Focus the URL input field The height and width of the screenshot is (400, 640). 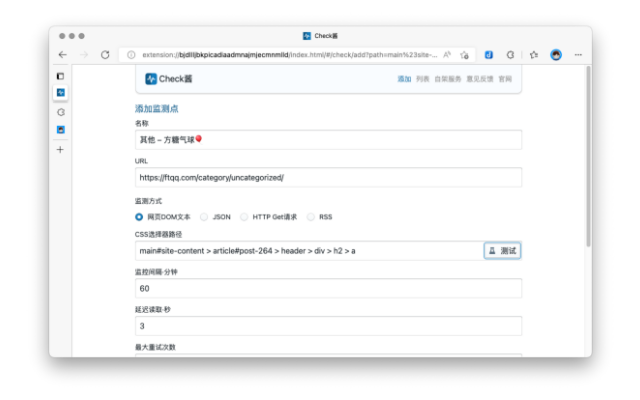pos(328,178)
